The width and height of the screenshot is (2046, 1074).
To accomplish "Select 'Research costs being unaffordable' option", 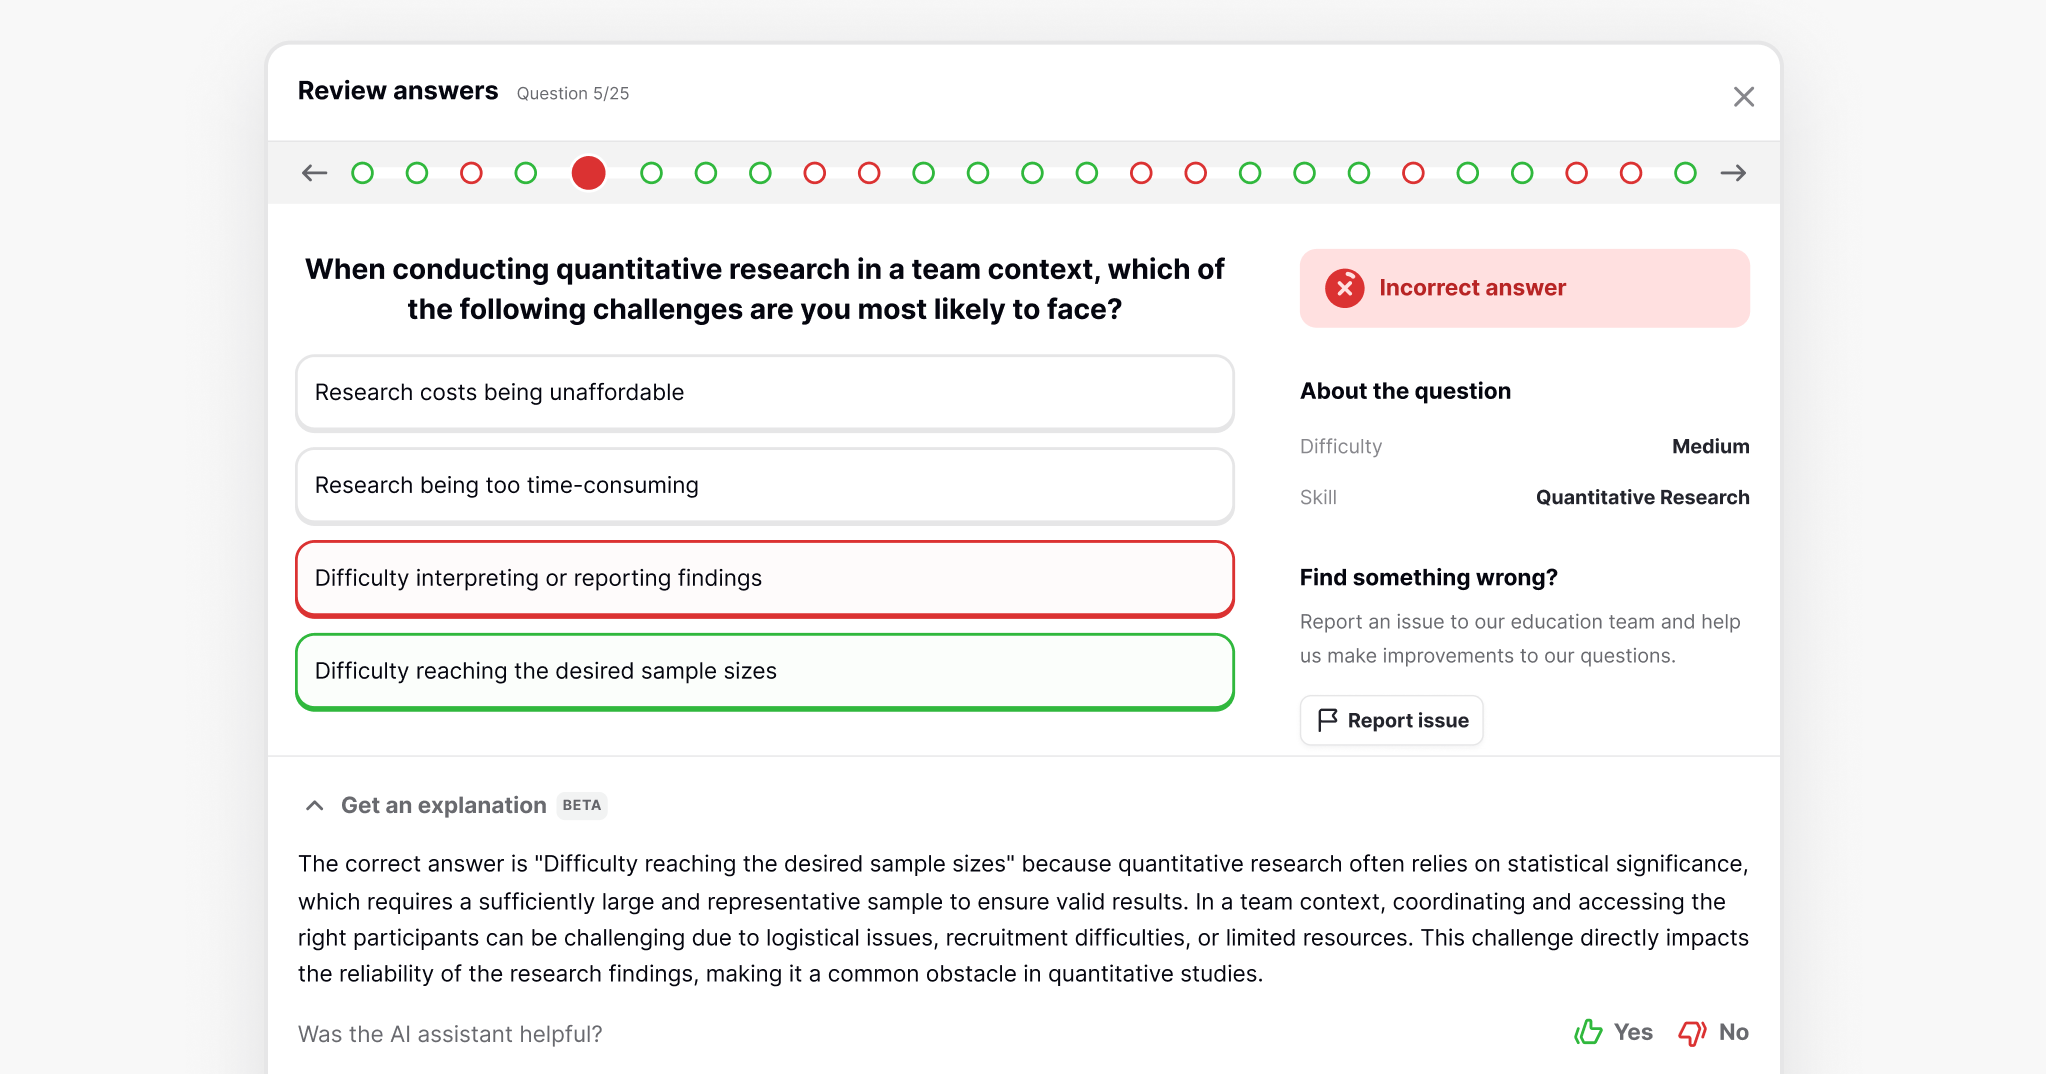I will (x=764, y=393).
